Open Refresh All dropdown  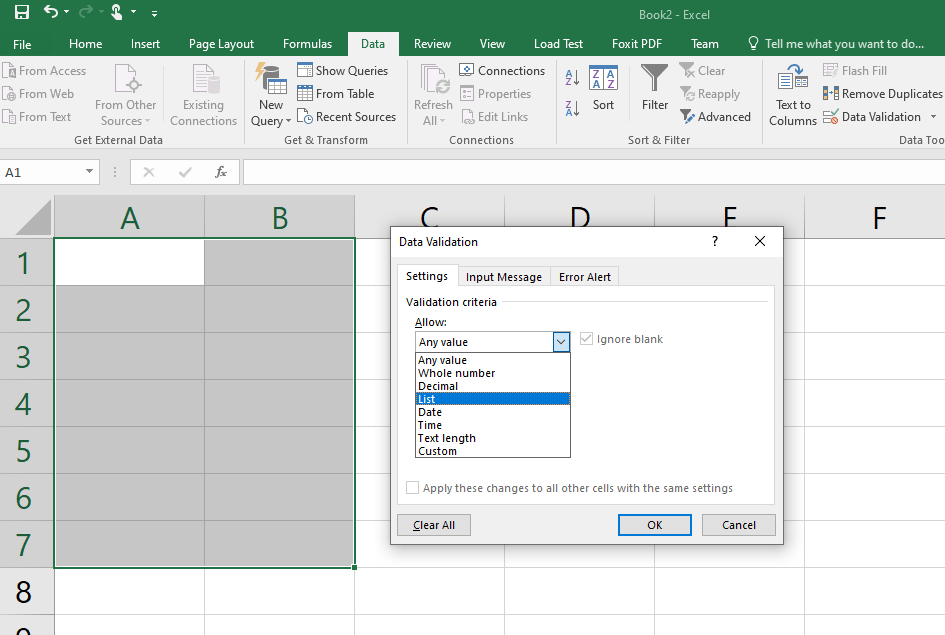pos(433,95)
